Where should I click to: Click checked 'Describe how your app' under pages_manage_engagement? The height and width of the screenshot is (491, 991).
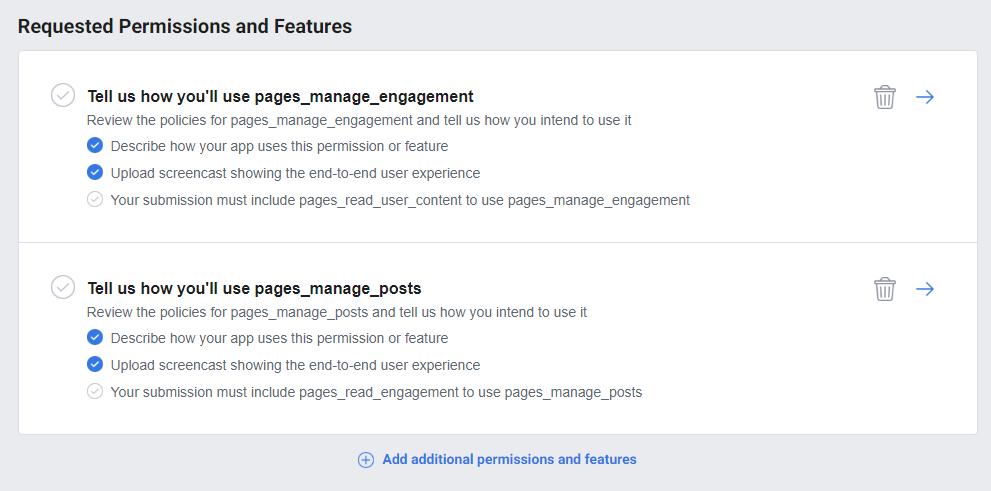point(95,145)
